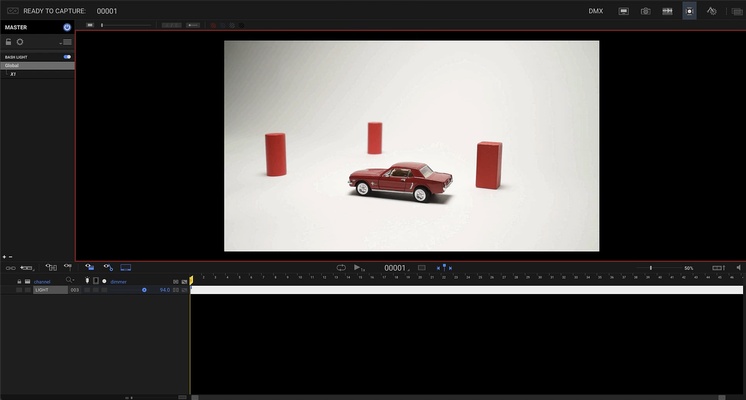Open the Arc motion control workspace icon
Image resolution: width=746 pixels, height=400 pixels.
coord(712,11)
